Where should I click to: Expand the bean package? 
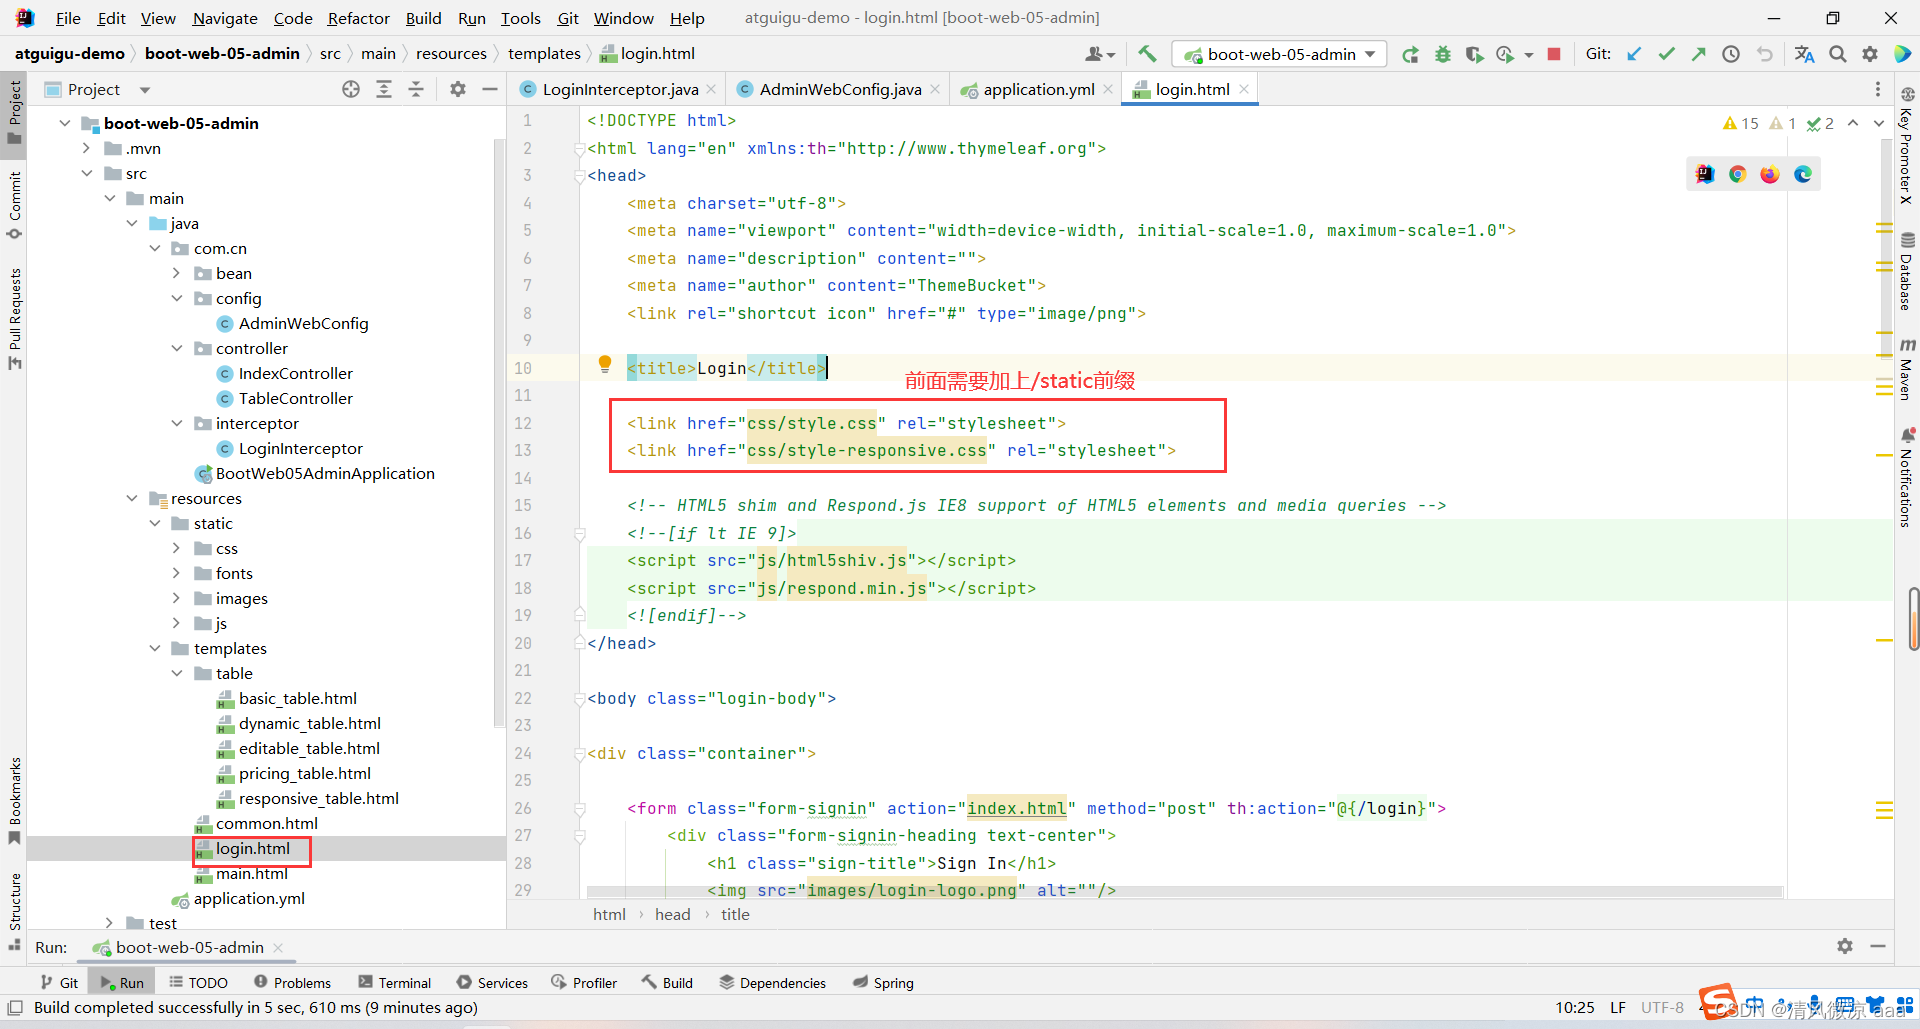pos(177,273)
